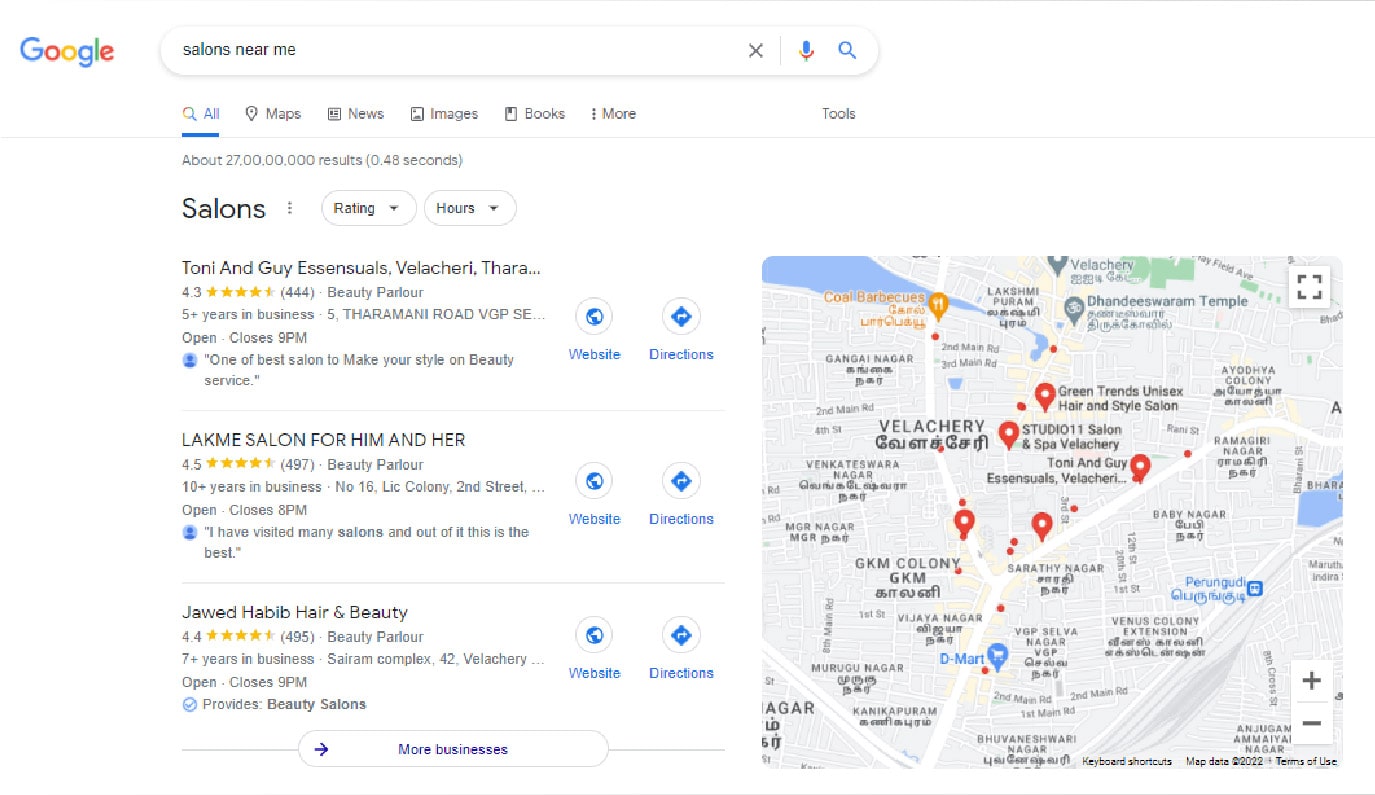Screen dimensions: 1375x795
Task: Submit search with magnifier icon
Action: (847, 50)
